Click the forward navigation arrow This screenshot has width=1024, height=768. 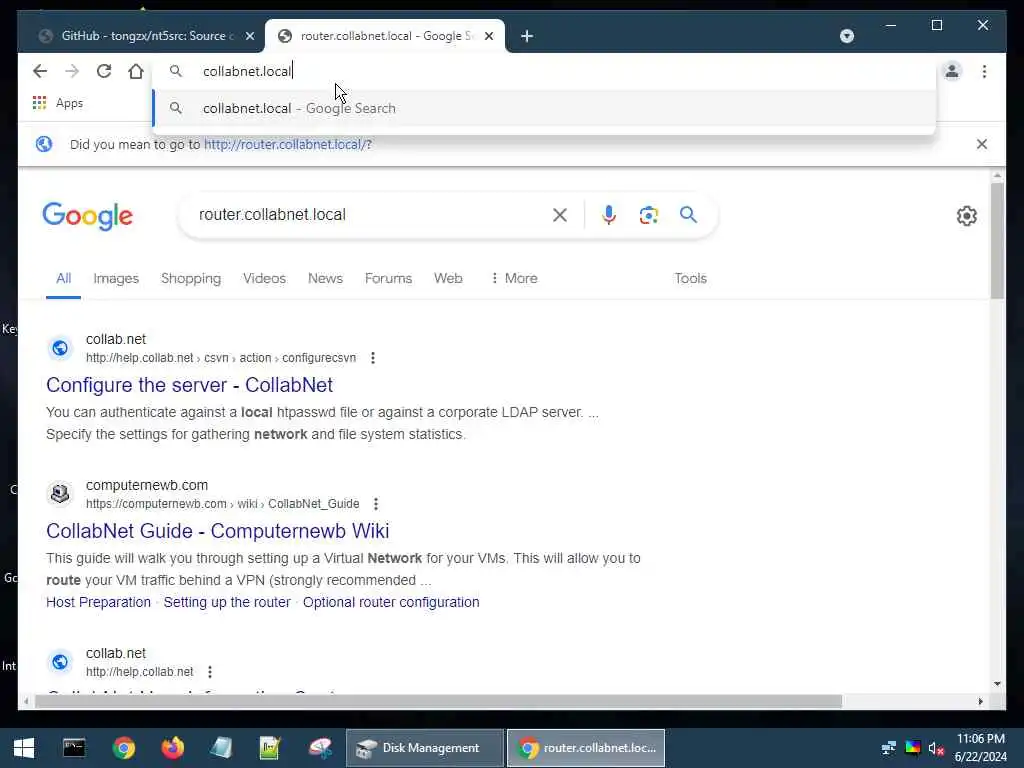click(x=72, y=71)
